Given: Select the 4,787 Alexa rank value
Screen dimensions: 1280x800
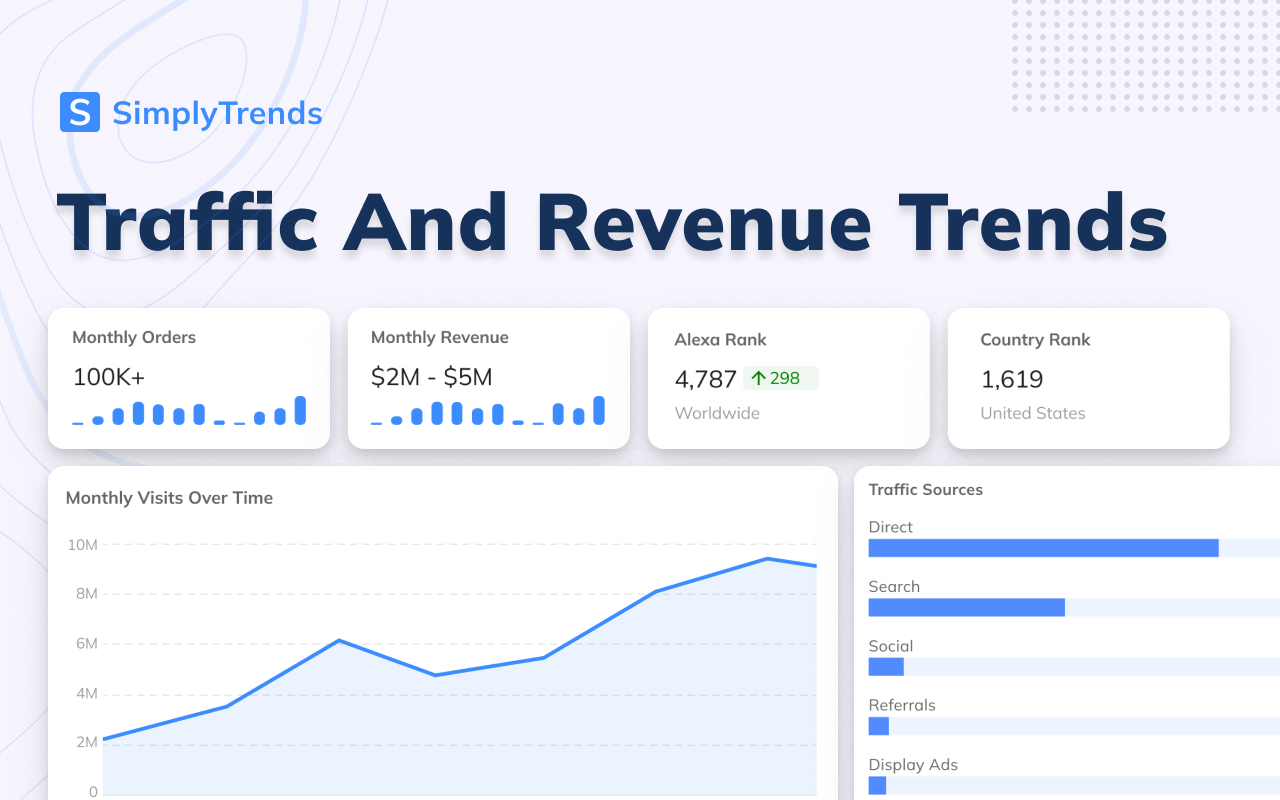Looking at the screenshot, I should pos(706,379).
